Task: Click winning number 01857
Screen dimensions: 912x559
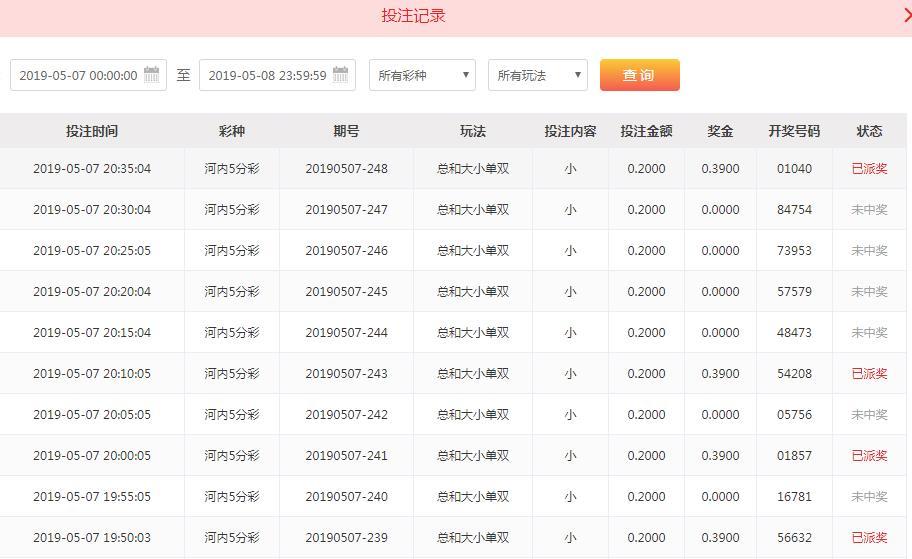Action: point(794,456)
